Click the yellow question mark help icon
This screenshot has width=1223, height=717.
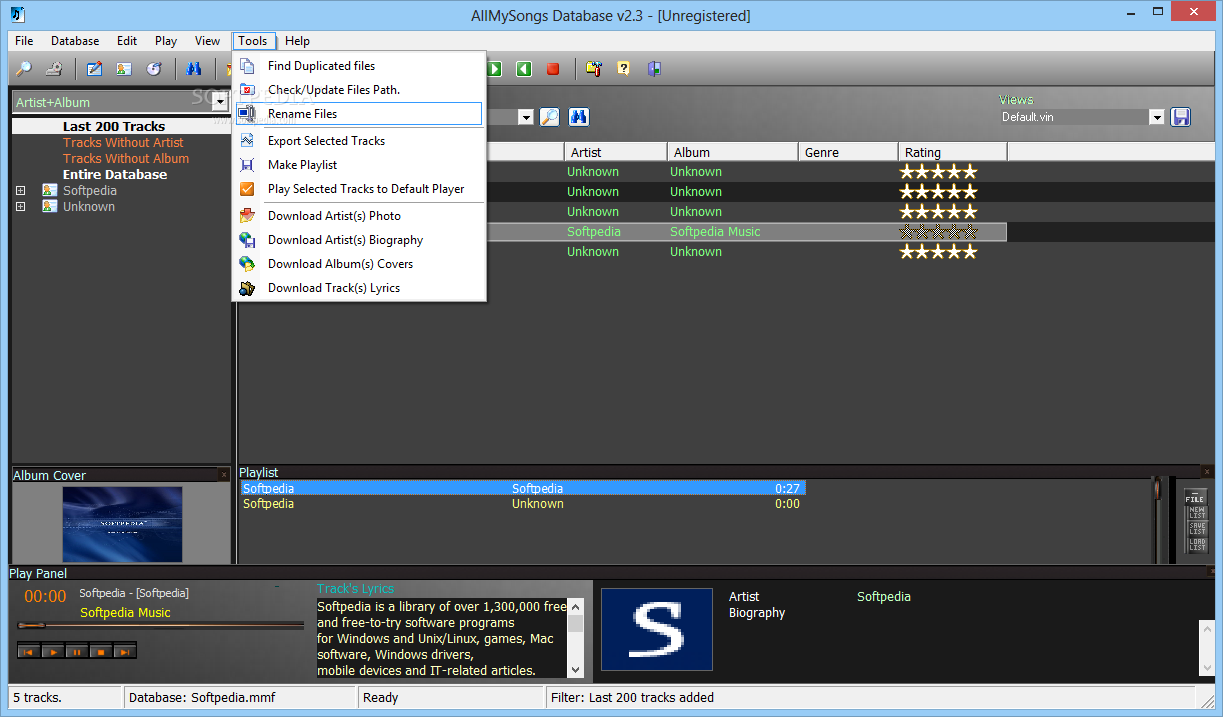(x=623, y=69)
